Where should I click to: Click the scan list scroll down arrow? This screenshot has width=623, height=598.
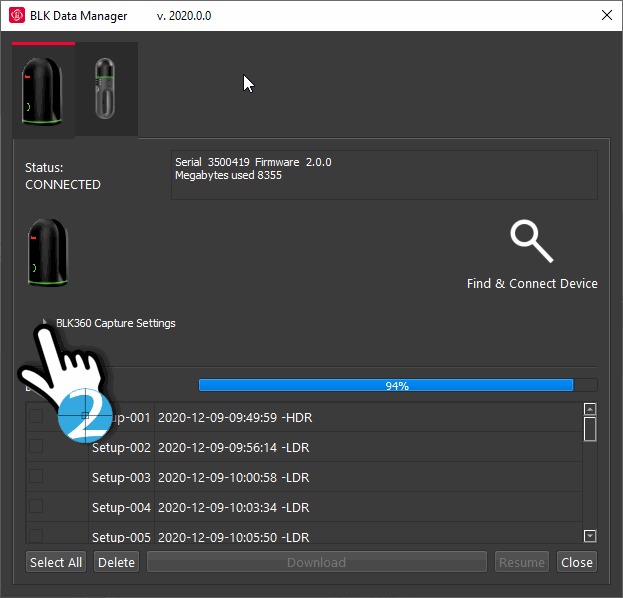pyautogui.click(x=590, y=536)
